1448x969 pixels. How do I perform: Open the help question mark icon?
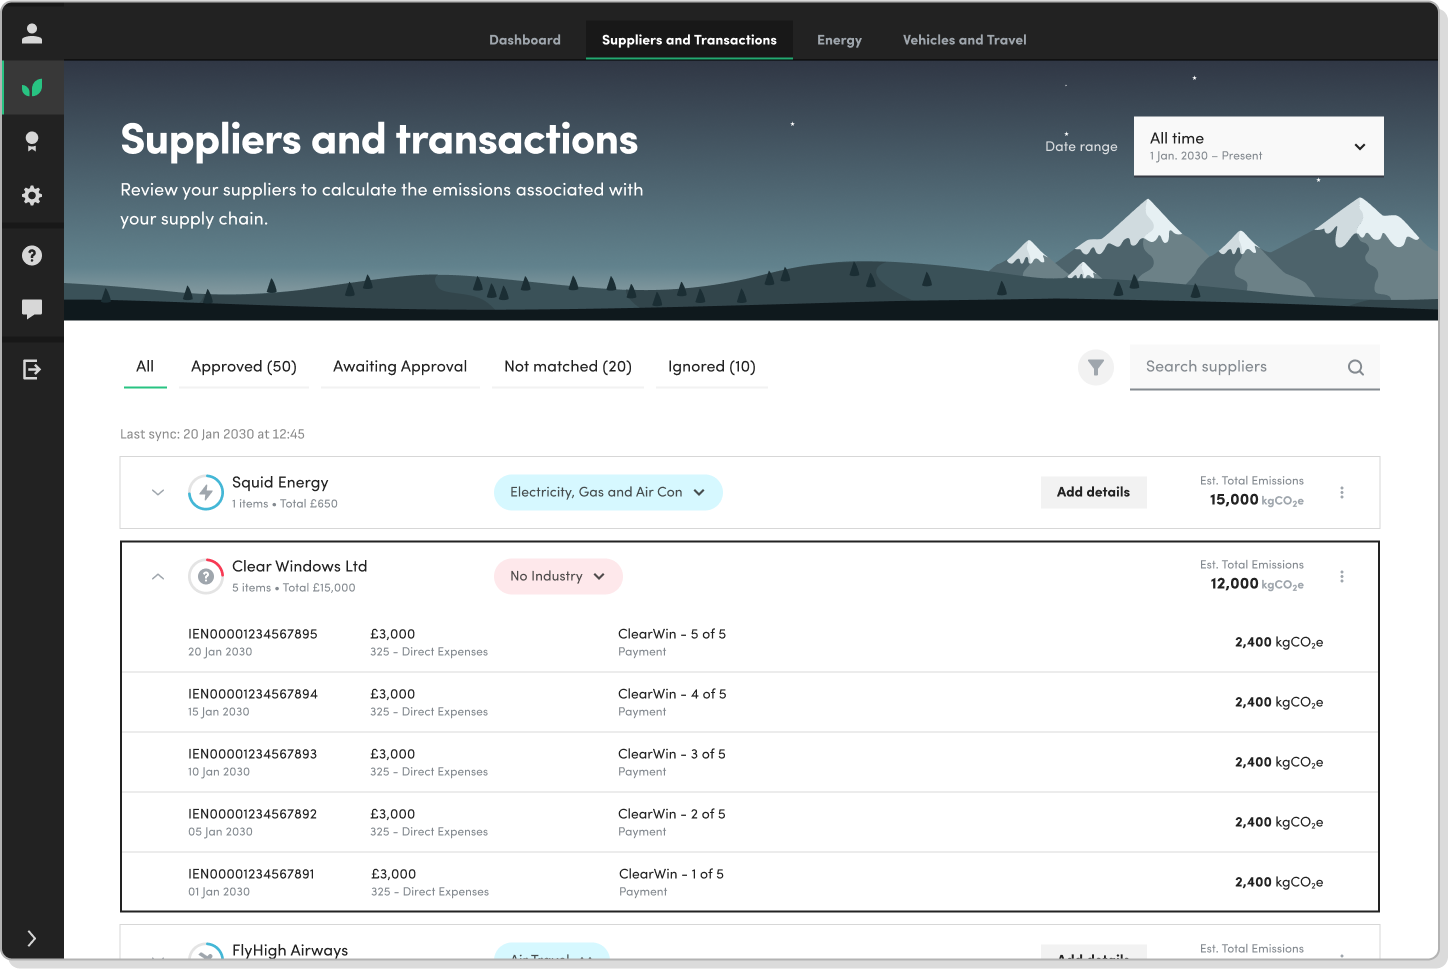click(32, 256)
